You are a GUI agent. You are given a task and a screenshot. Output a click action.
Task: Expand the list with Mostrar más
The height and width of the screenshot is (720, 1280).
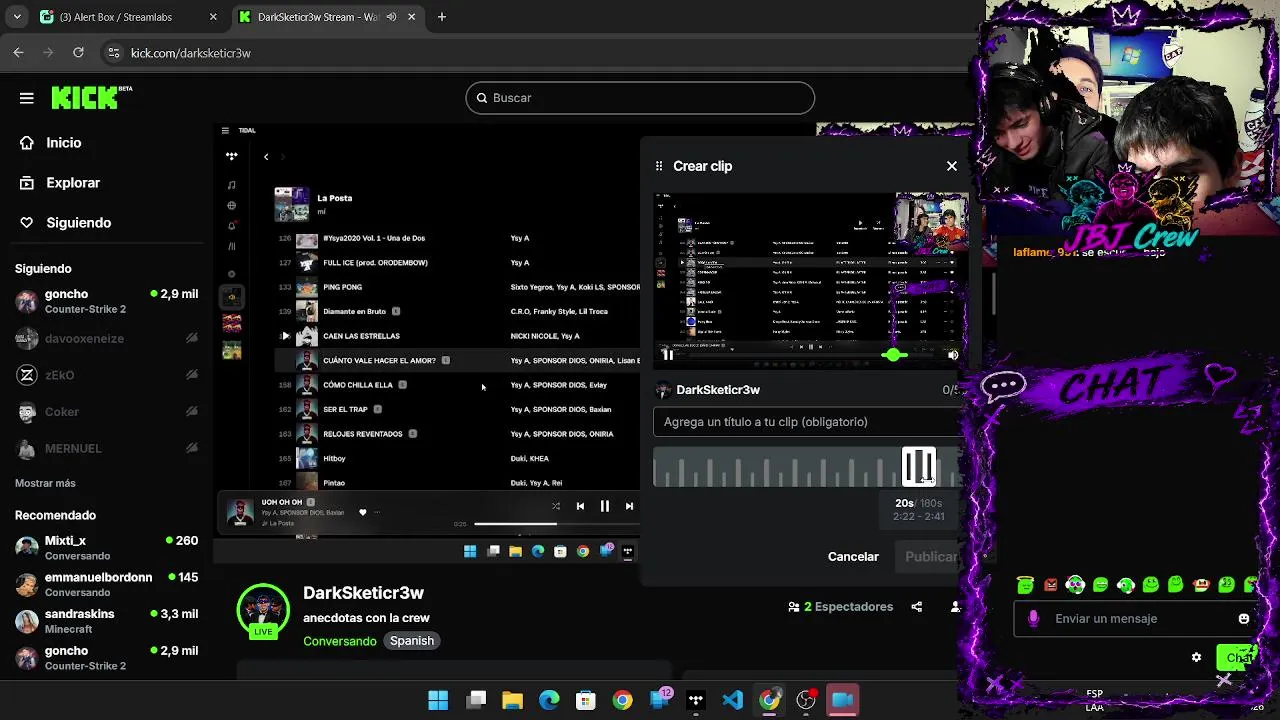click(x=45, y=483)
